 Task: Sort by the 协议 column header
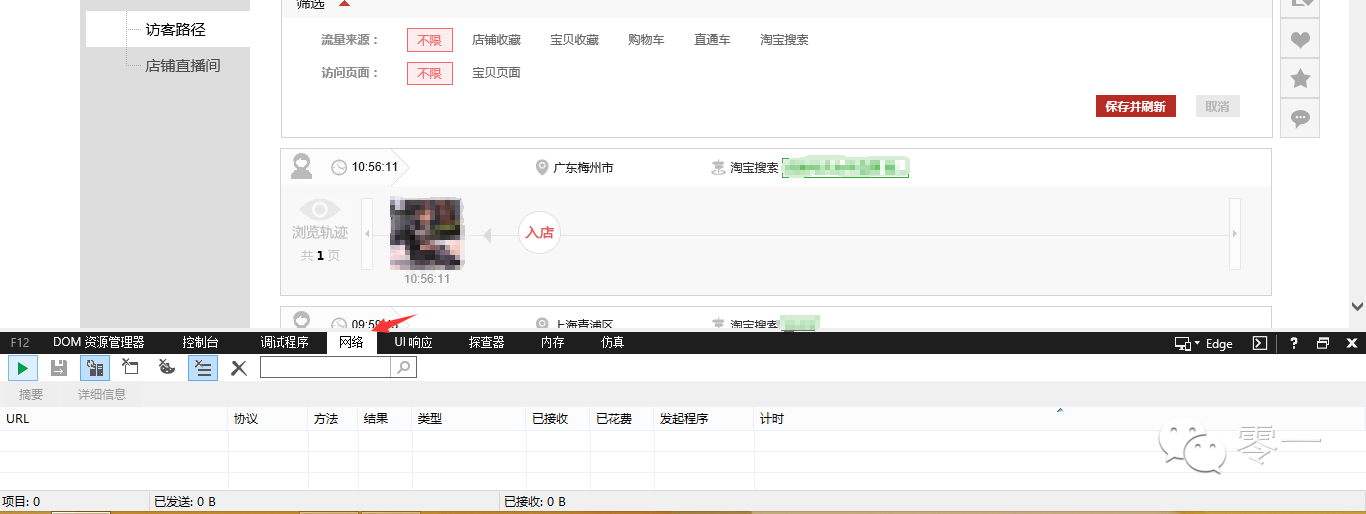tap(268, 419)
